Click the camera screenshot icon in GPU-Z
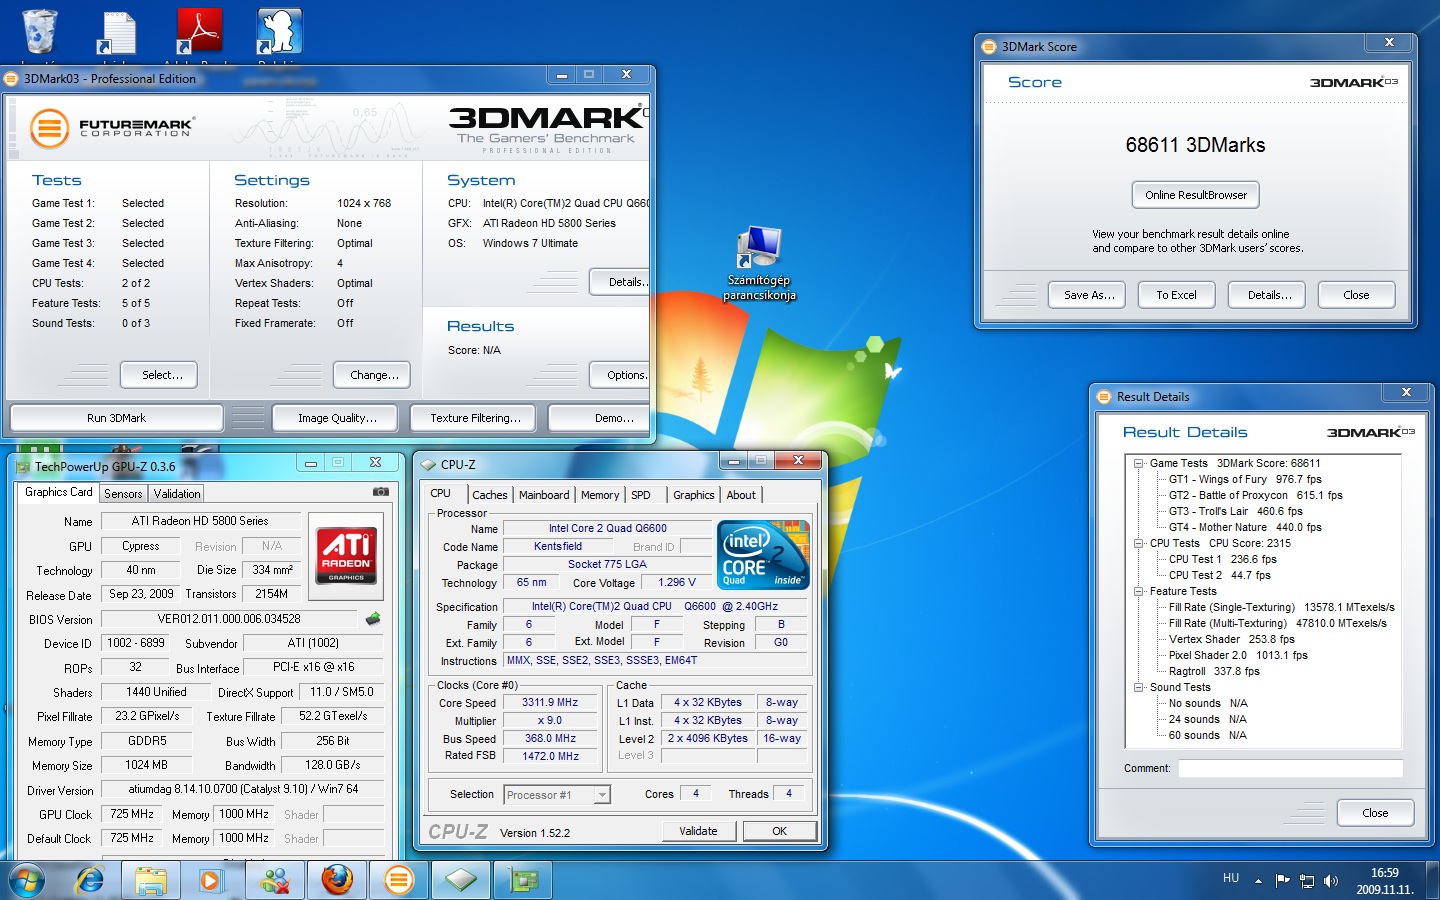 [381, 492]
